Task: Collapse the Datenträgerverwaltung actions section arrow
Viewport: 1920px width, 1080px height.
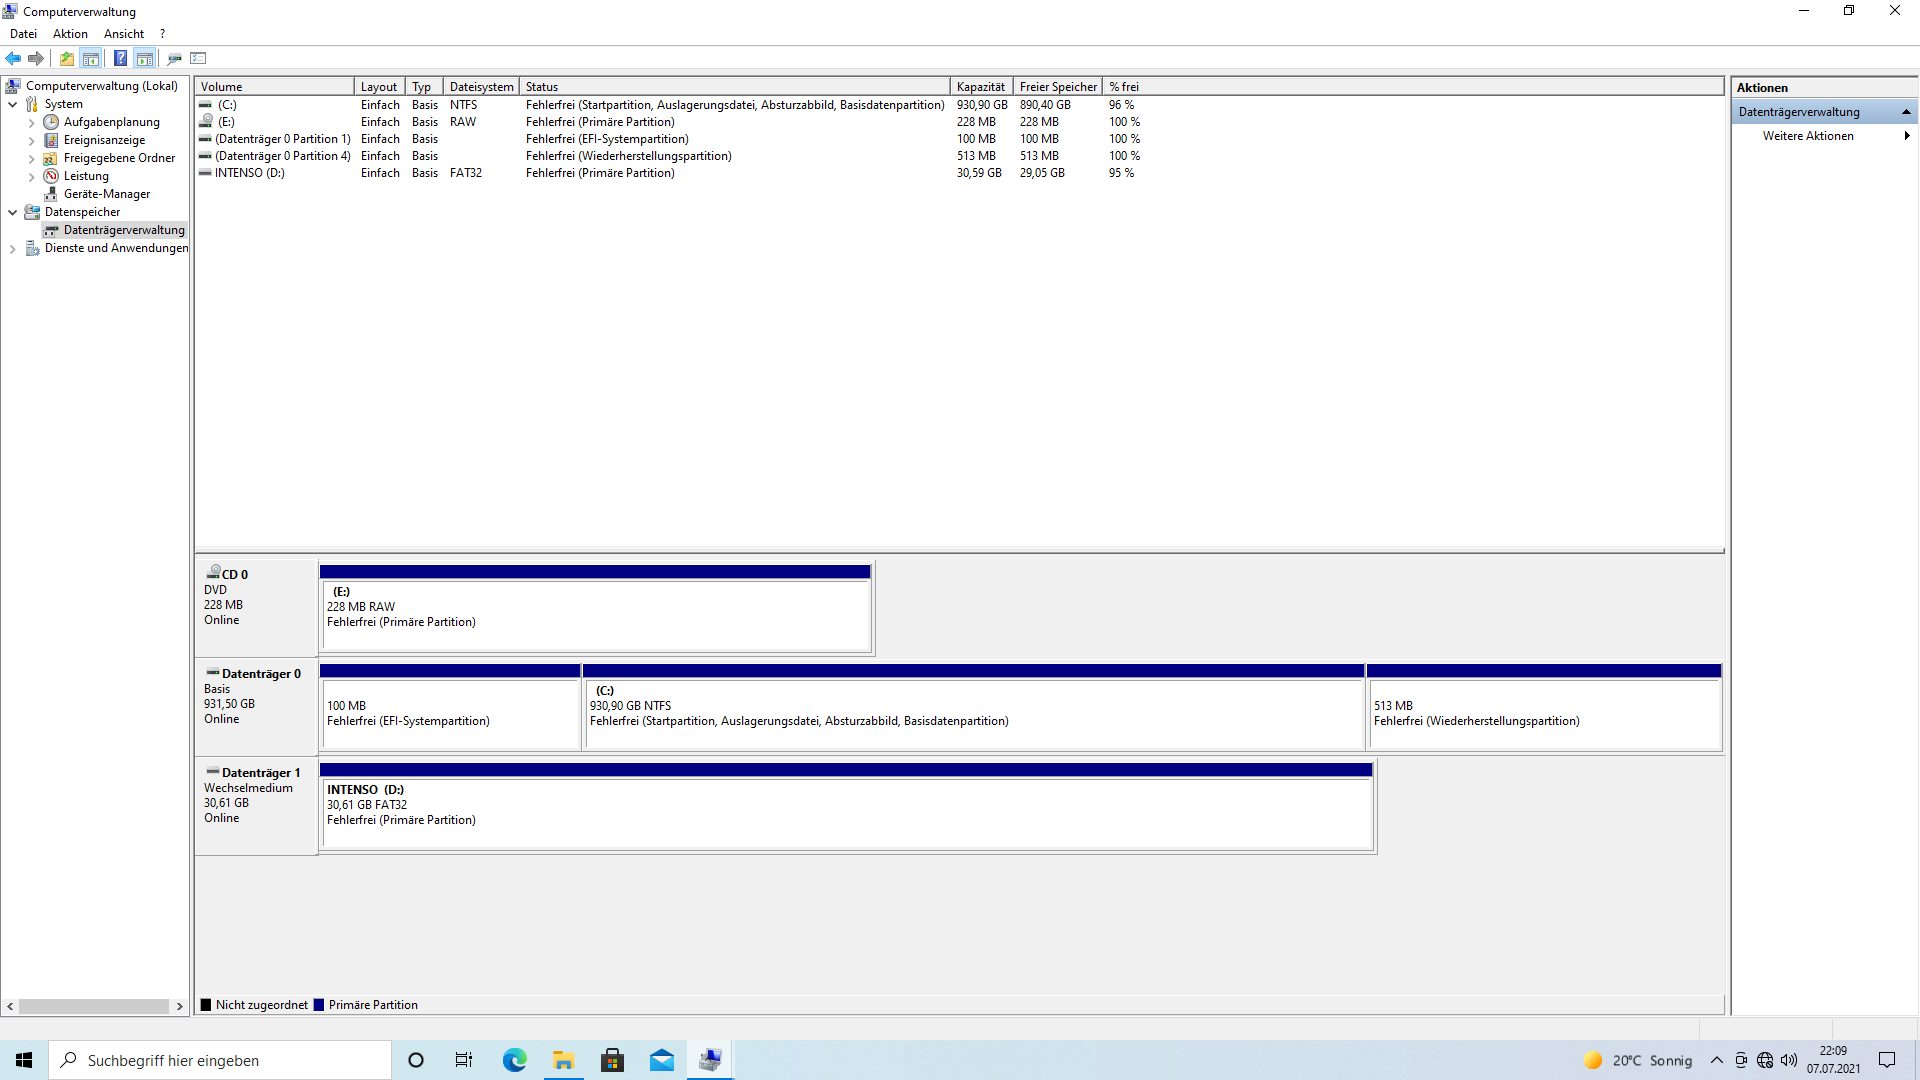Action: 1906,112
